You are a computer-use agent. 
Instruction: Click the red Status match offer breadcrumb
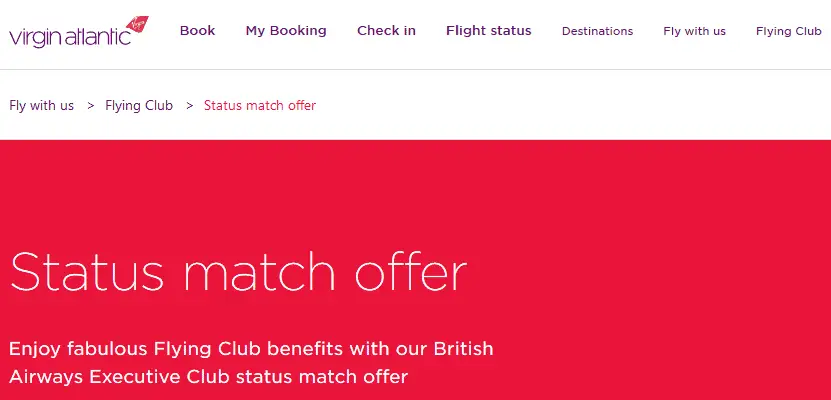click(x=260, y=105)
